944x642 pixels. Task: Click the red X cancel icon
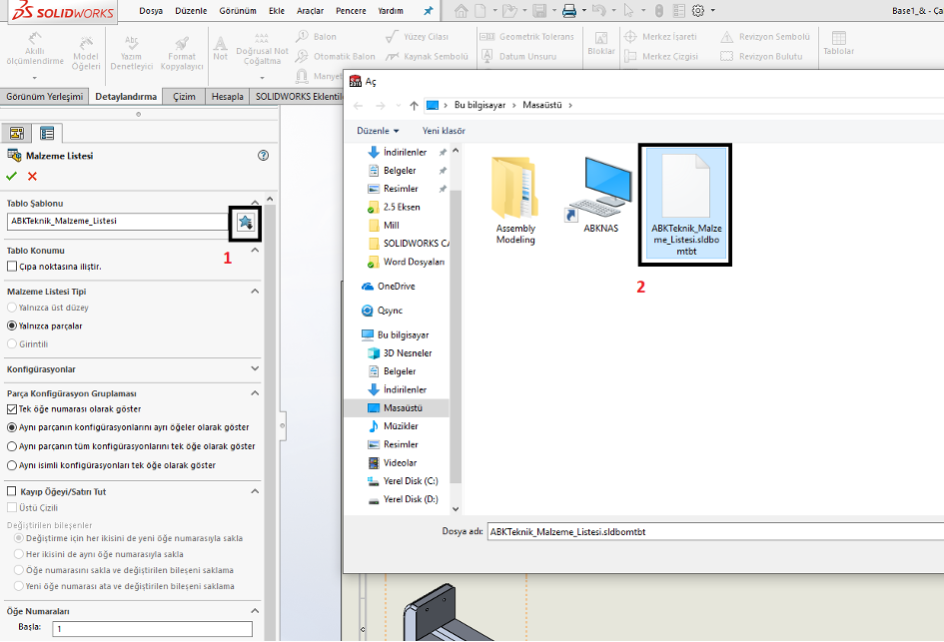(x=32, y=176)
